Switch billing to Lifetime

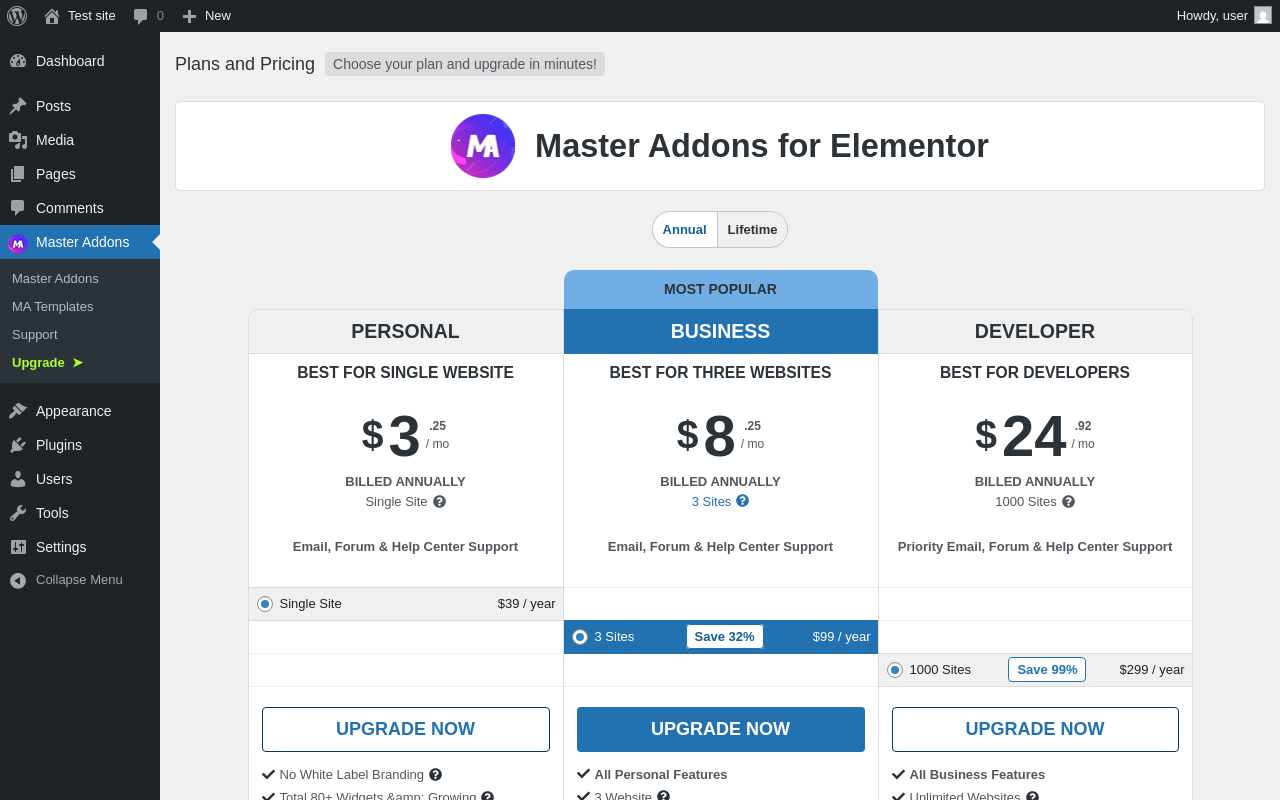click(752, 229)
